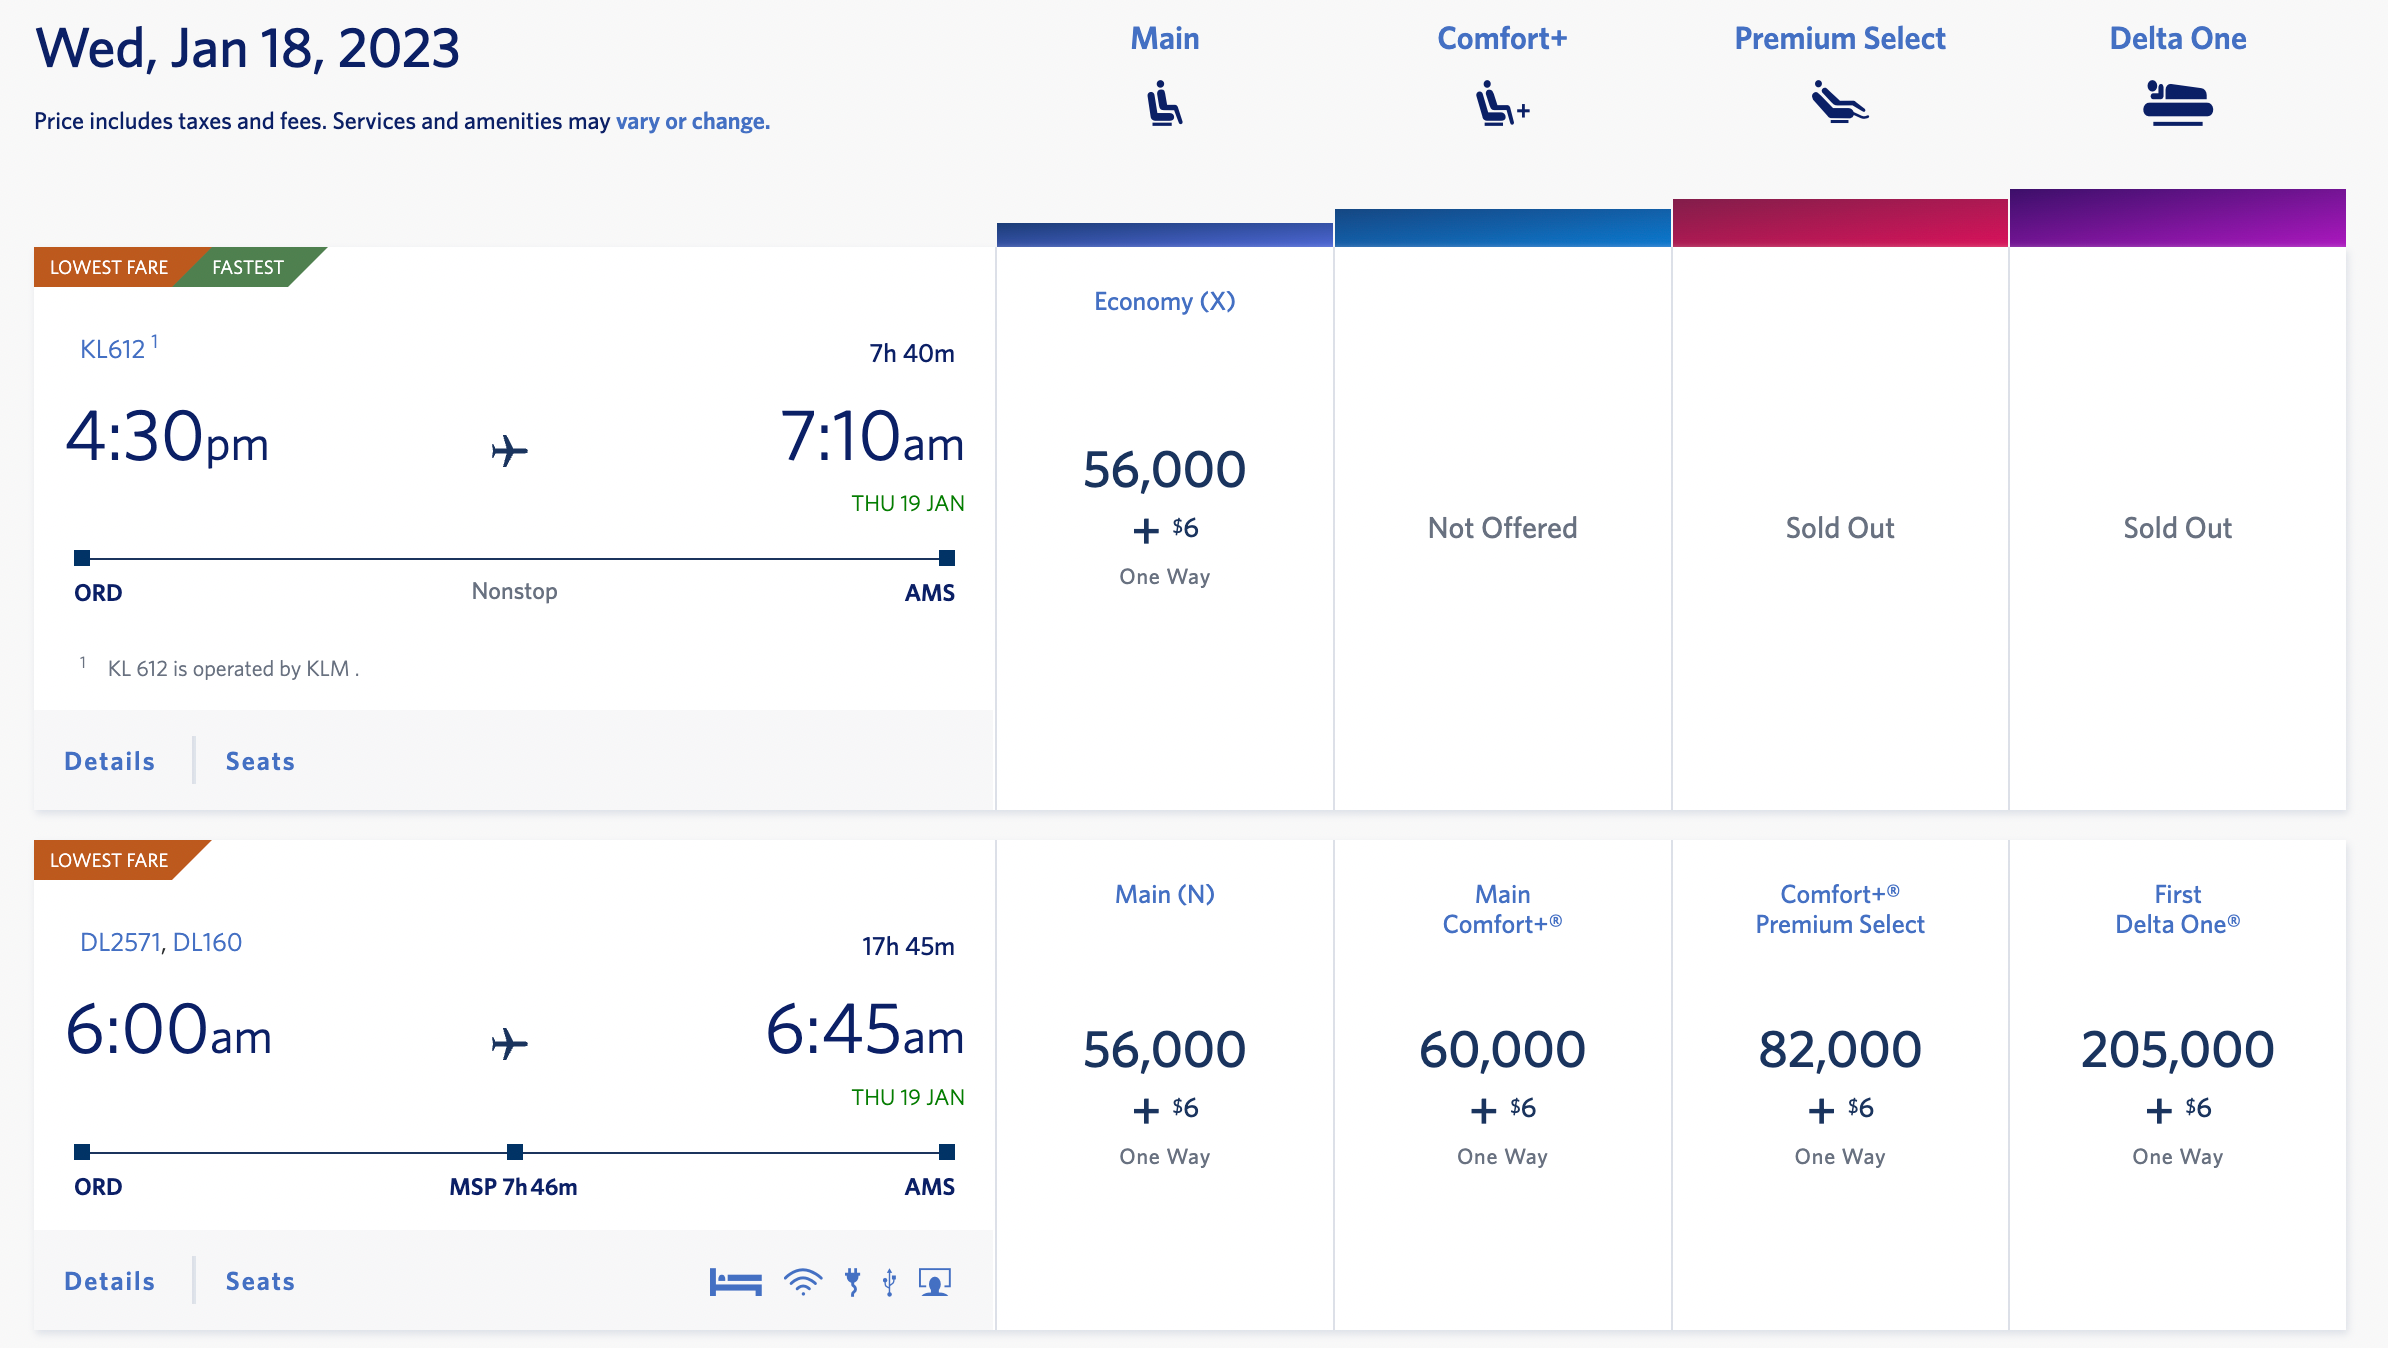This screenshot has width=2388, height=1348.
Task: Click the airplane icon on the KL612 route
Action: [510, 452]
